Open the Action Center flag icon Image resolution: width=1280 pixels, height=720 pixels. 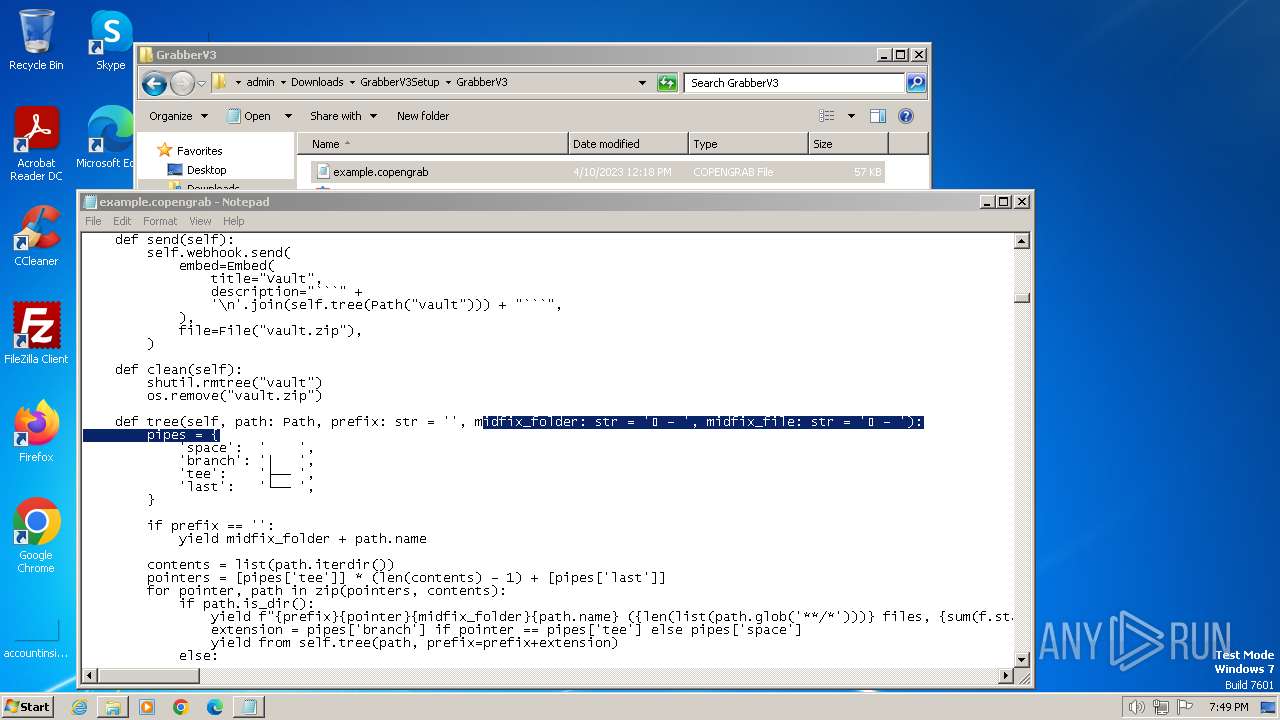[1186, 707]
